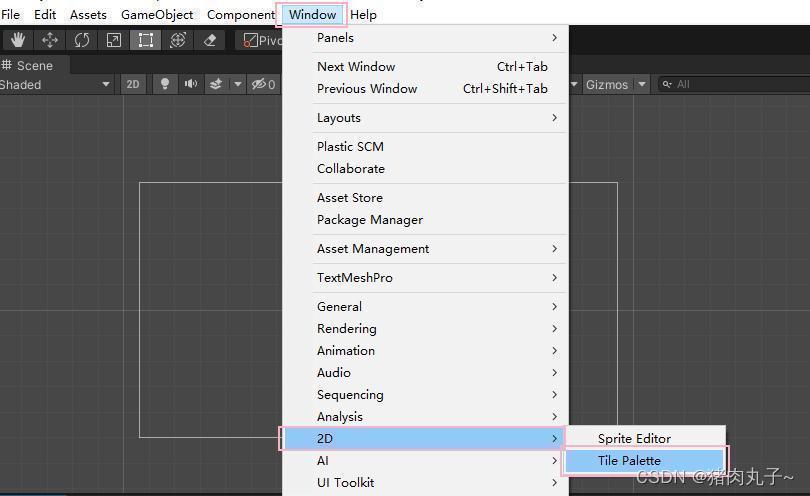Click the Pivot toggle button
This screenshot has height=496, width=810.
(x=260, y=40)
